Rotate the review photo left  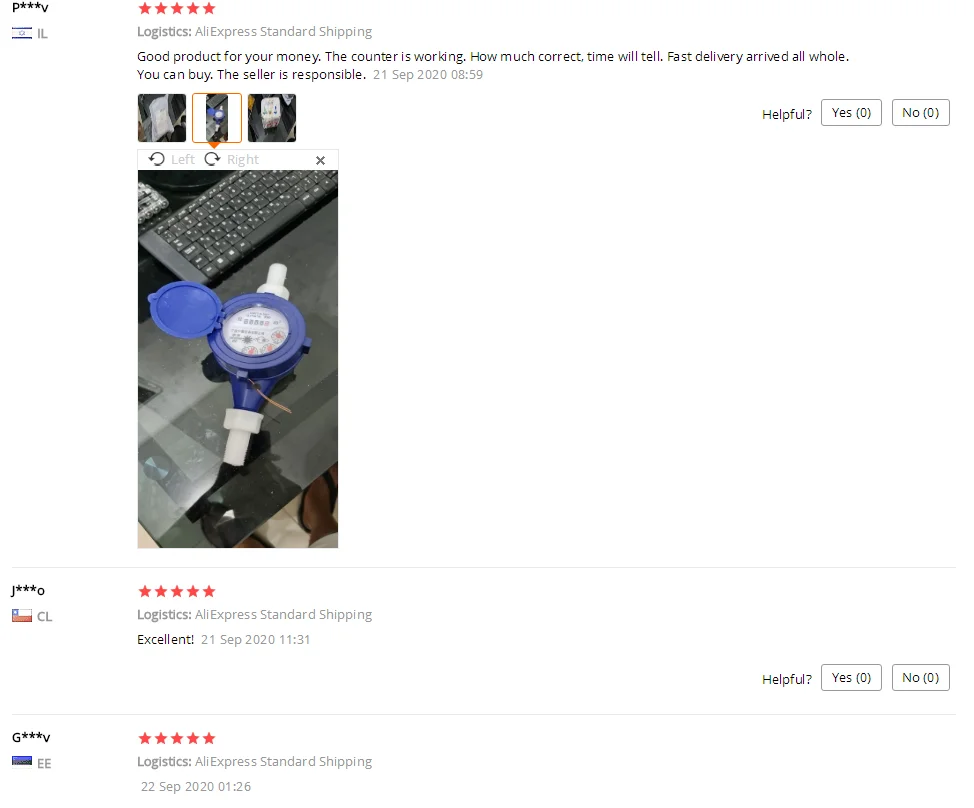(x=172, y=160)
